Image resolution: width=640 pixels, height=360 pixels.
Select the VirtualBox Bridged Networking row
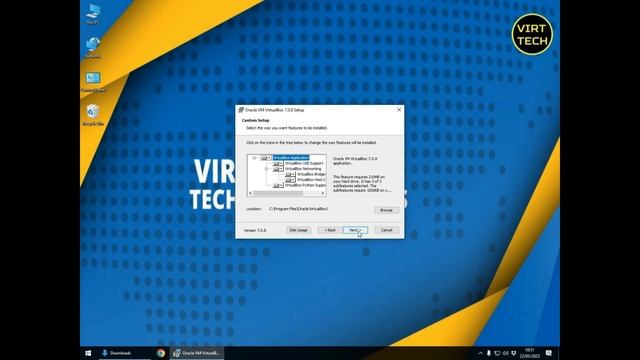tap(311, 174)
